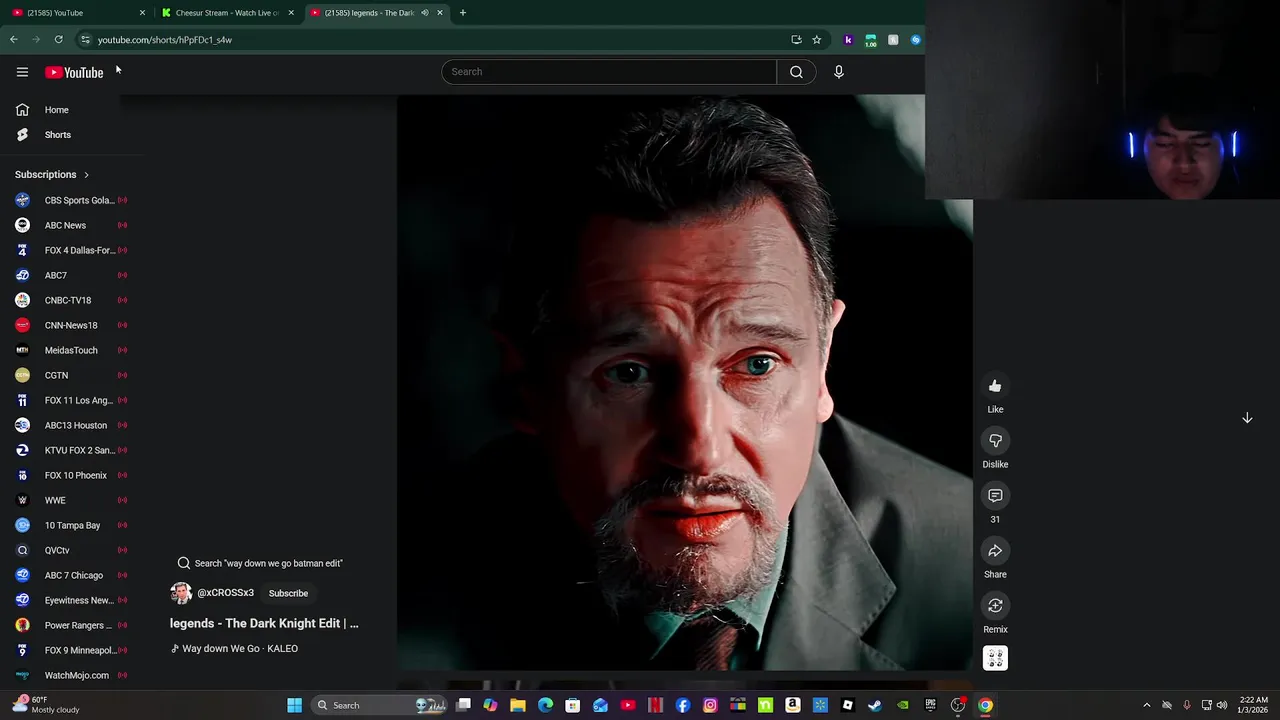Screen dimensions: 1280x720
Task: Open the comments showing 31
Action: pos(995,496)
